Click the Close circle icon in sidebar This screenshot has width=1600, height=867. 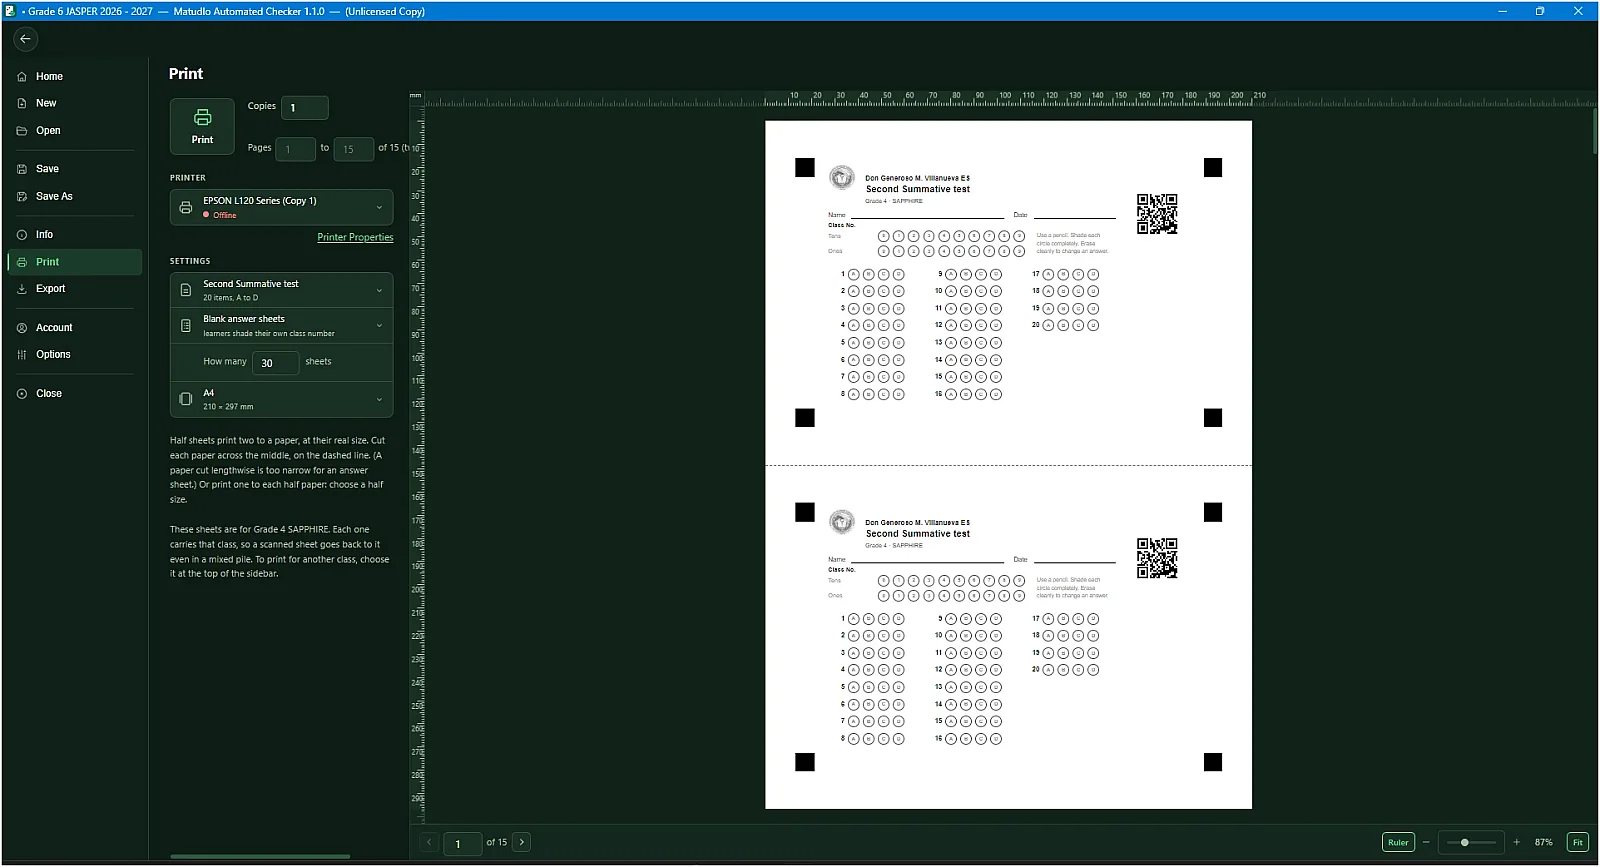coord(22,394)
